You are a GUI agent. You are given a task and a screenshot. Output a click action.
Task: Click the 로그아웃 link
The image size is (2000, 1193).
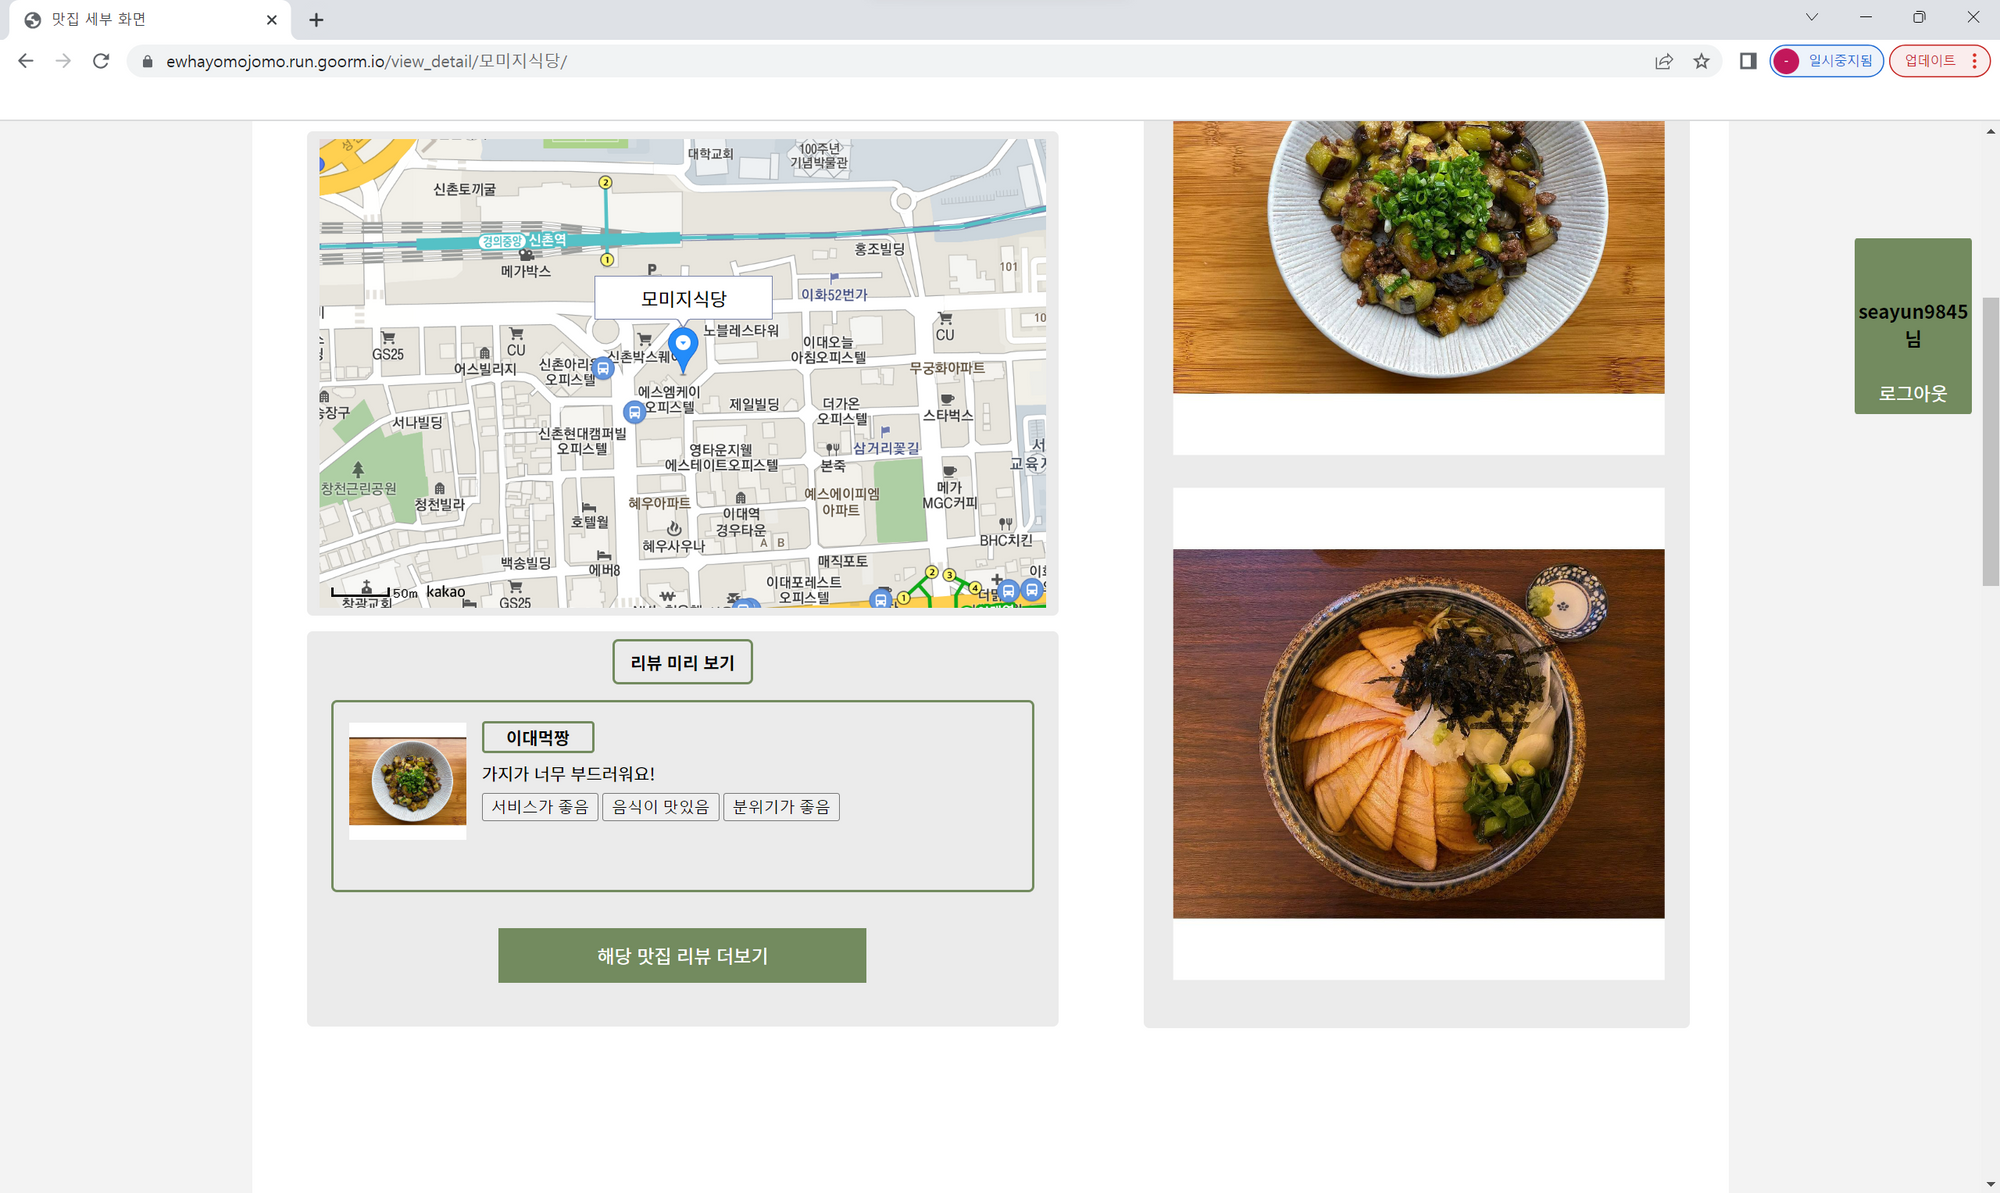coord(1912,393)
